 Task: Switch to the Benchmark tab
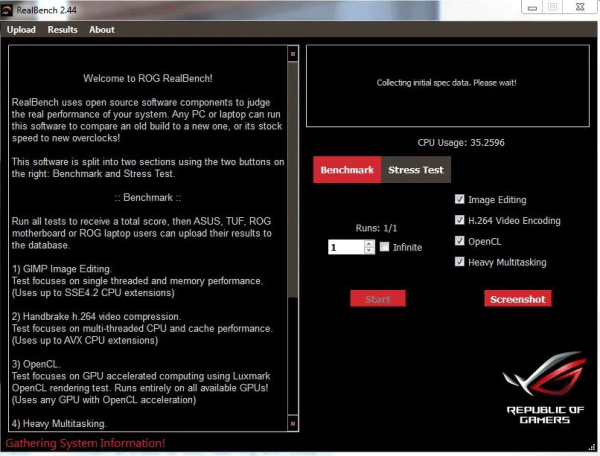pyautogui.click(x=347, y=169)
